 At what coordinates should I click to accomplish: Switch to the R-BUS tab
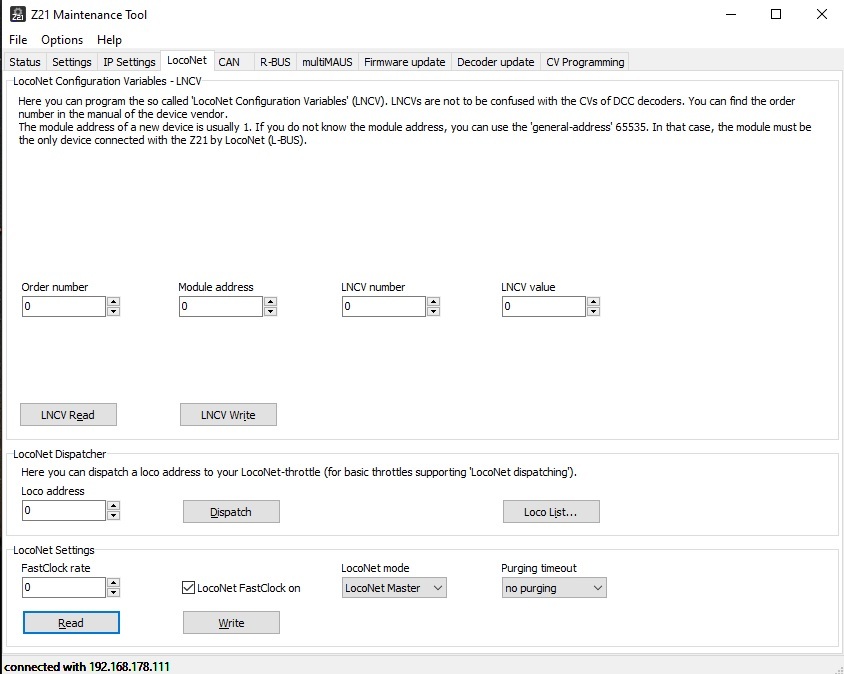pos(275,62)
